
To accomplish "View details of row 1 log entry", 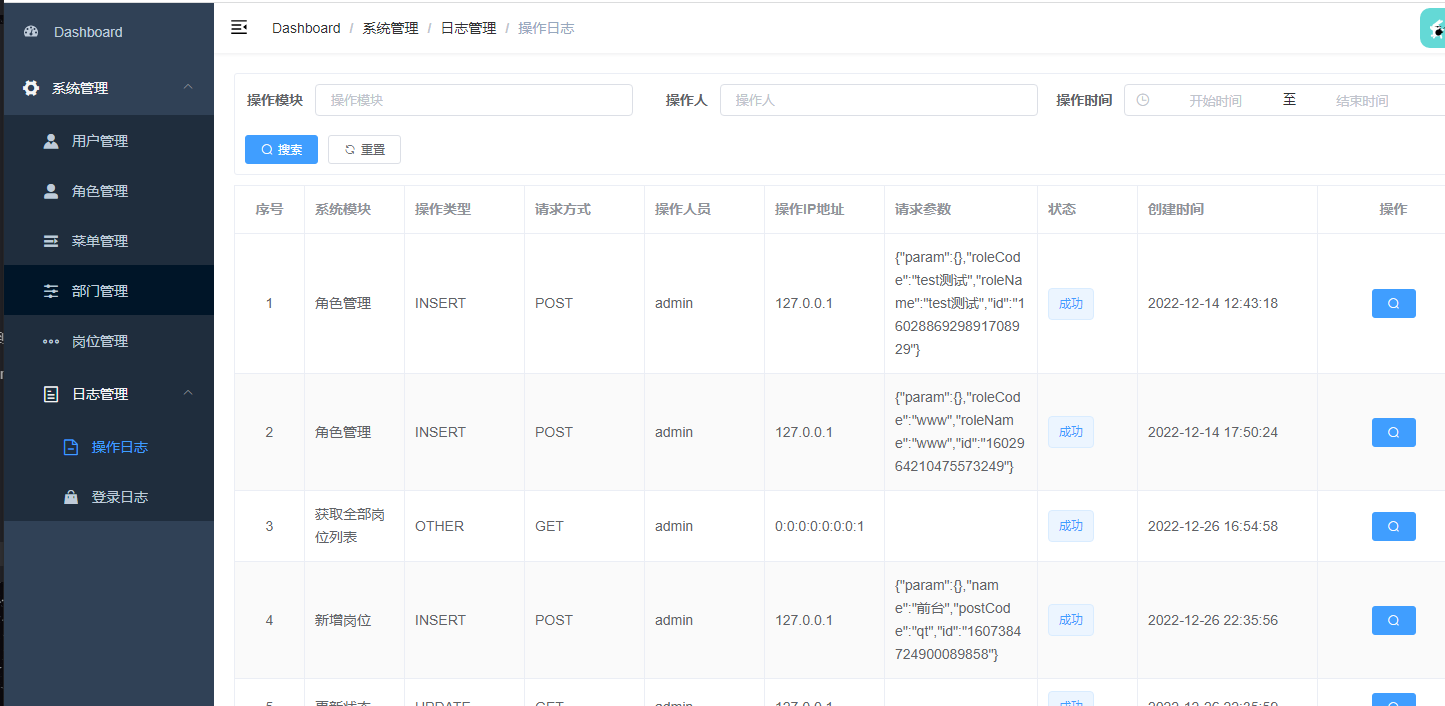I will [1393, 303].
